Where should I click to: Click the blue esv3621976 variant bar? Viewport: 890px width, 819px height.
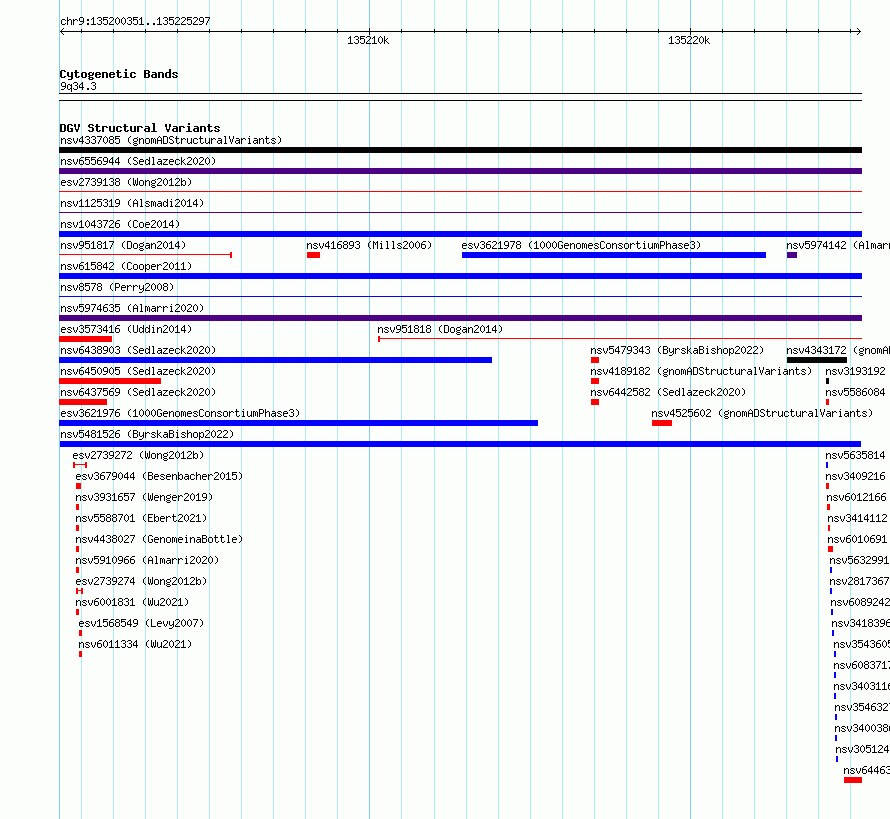tap(299, 423)
